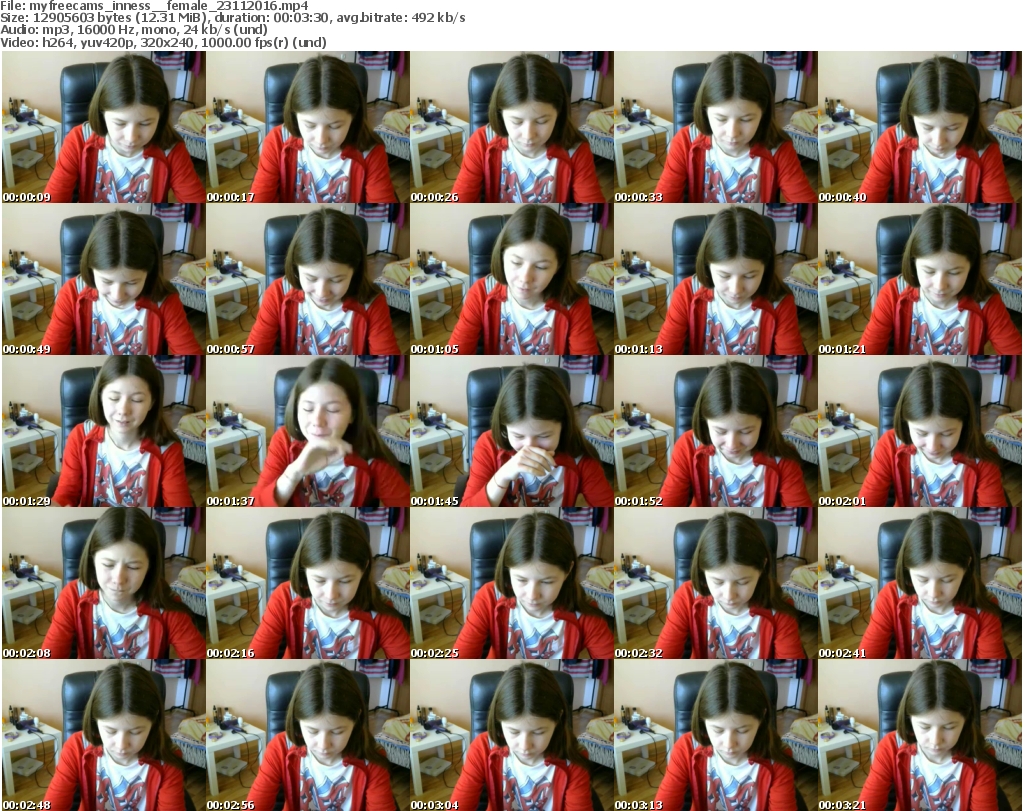
Task: Open the last thumbnail stamped 00:03:21
Action: [920, 735]
